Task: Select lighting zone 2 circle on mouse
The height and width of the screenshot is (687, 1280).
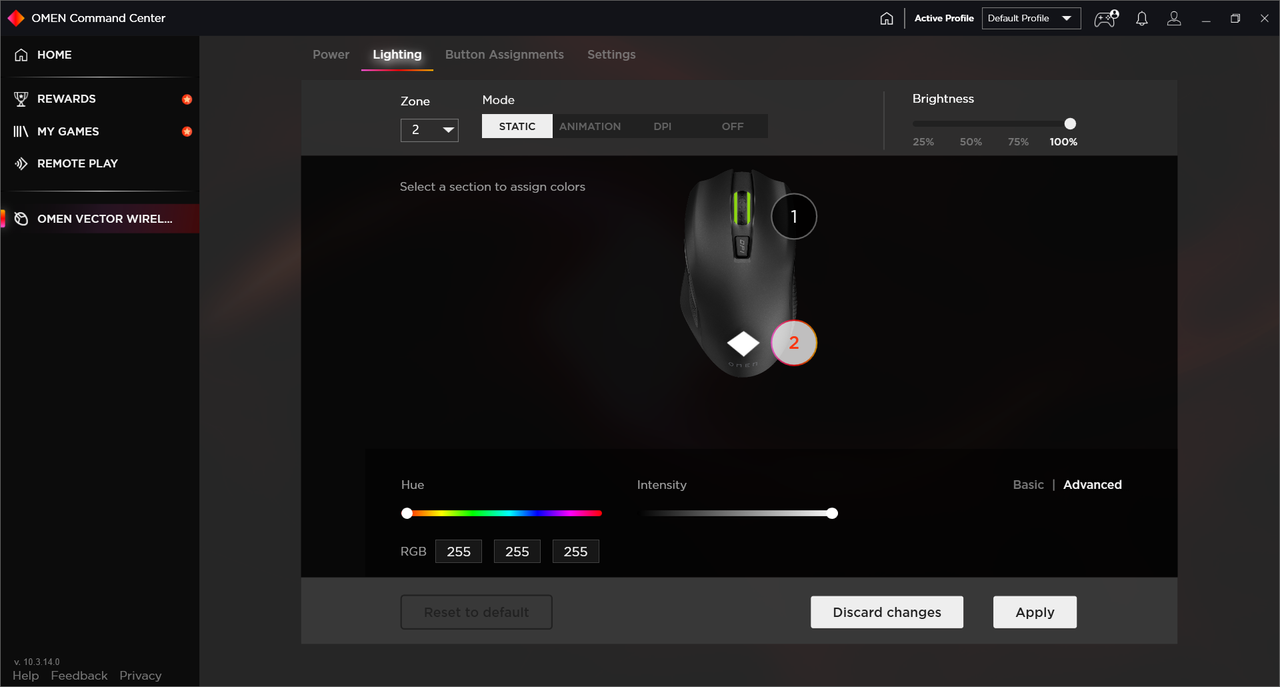Action: 794,342
